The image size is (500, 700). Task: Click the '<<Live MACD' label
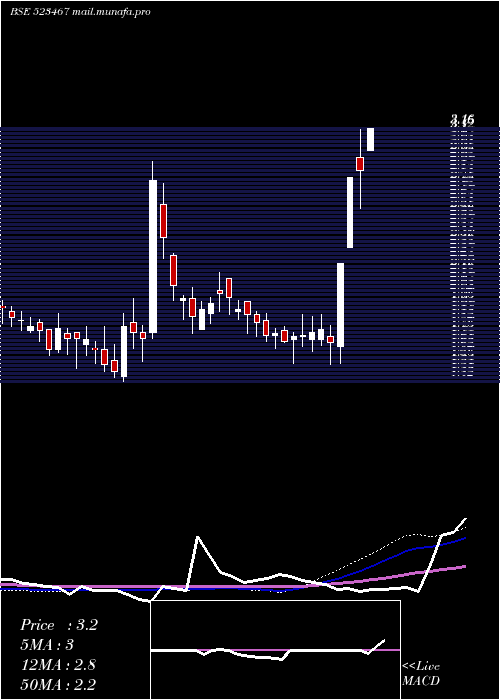tap(421, 673)
